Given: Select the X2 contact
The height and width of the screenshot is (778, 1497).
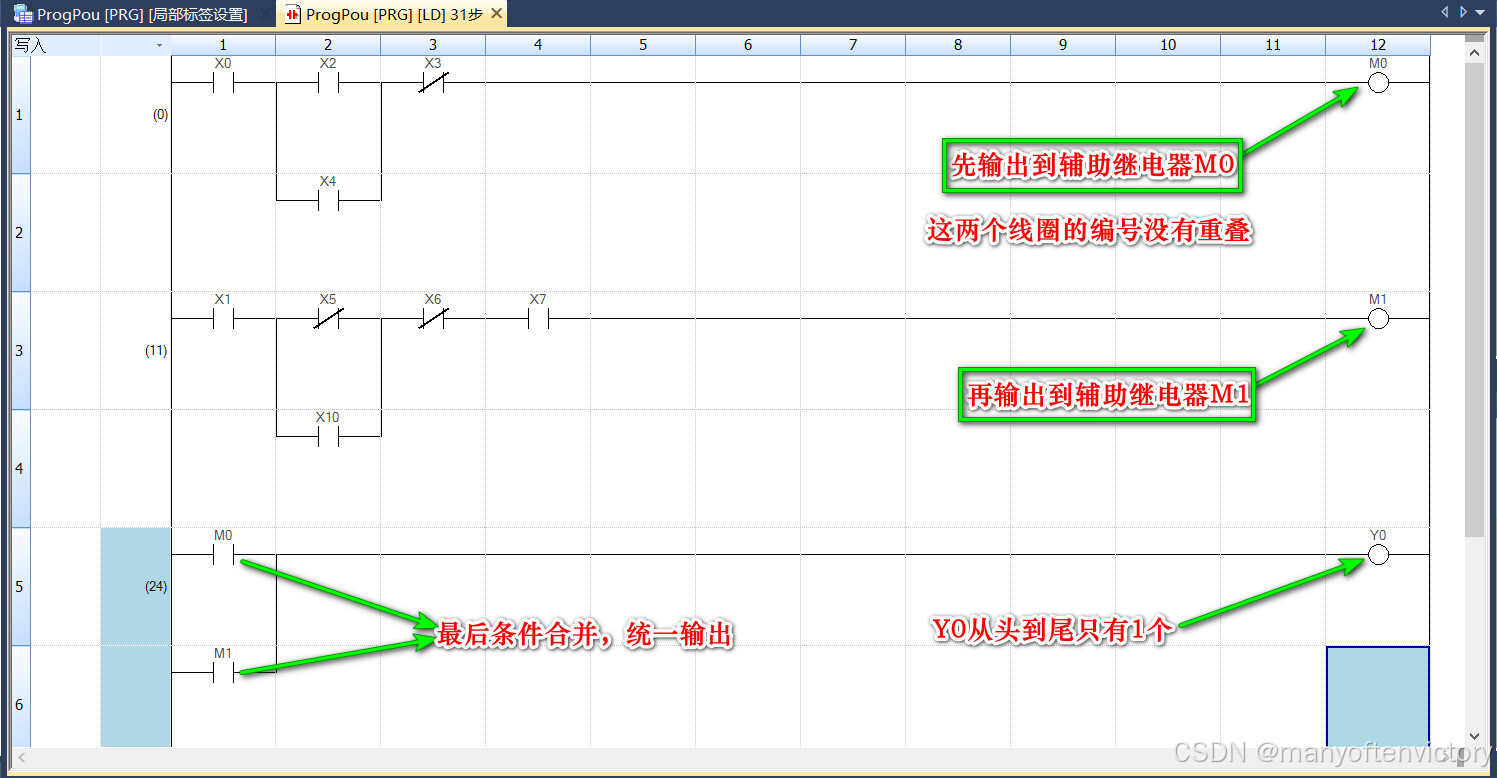Looking at the screenshot, I should pyautogui.click(x=328, y=84).
